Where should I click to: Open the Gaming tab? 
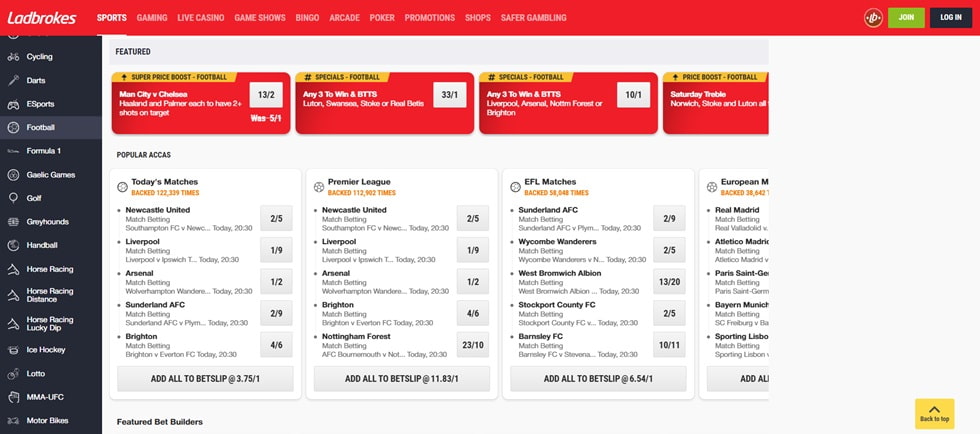(152, 18)
